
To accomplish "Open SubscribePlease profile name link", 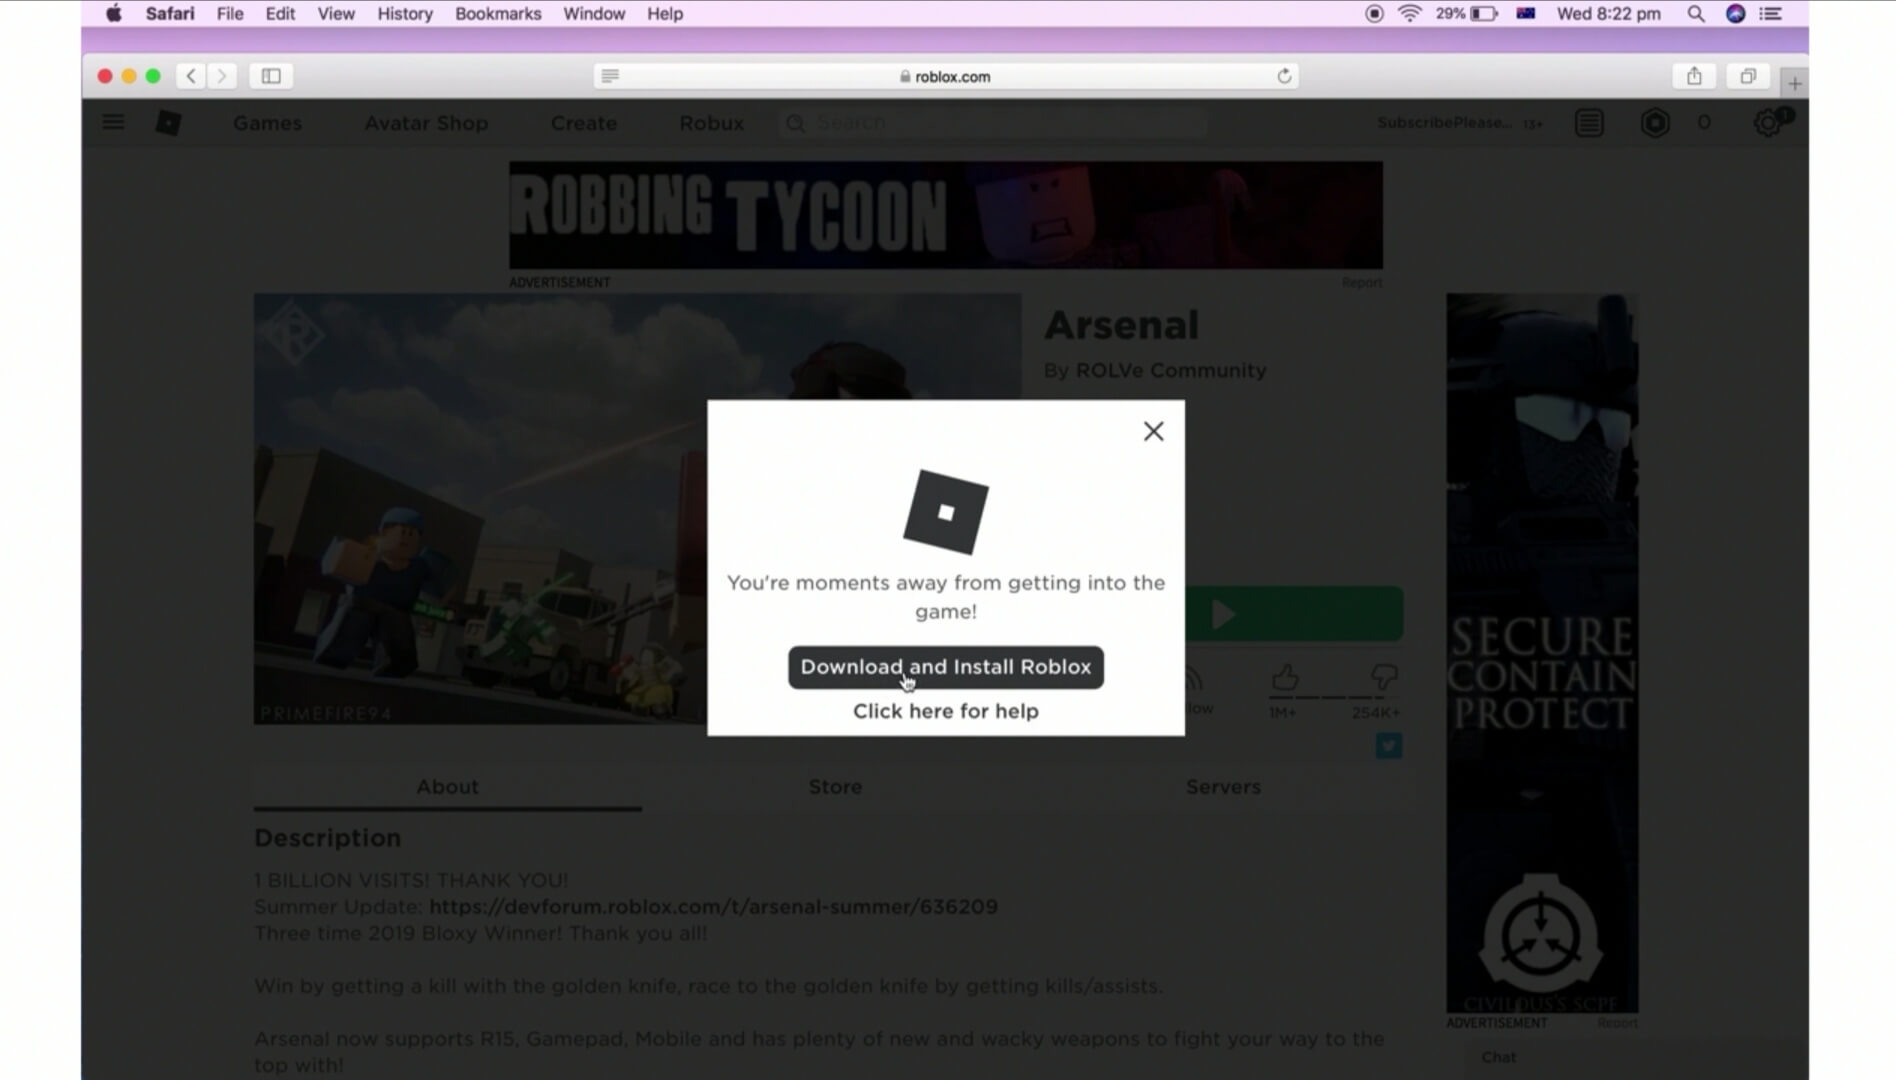I will [1444, 123].
